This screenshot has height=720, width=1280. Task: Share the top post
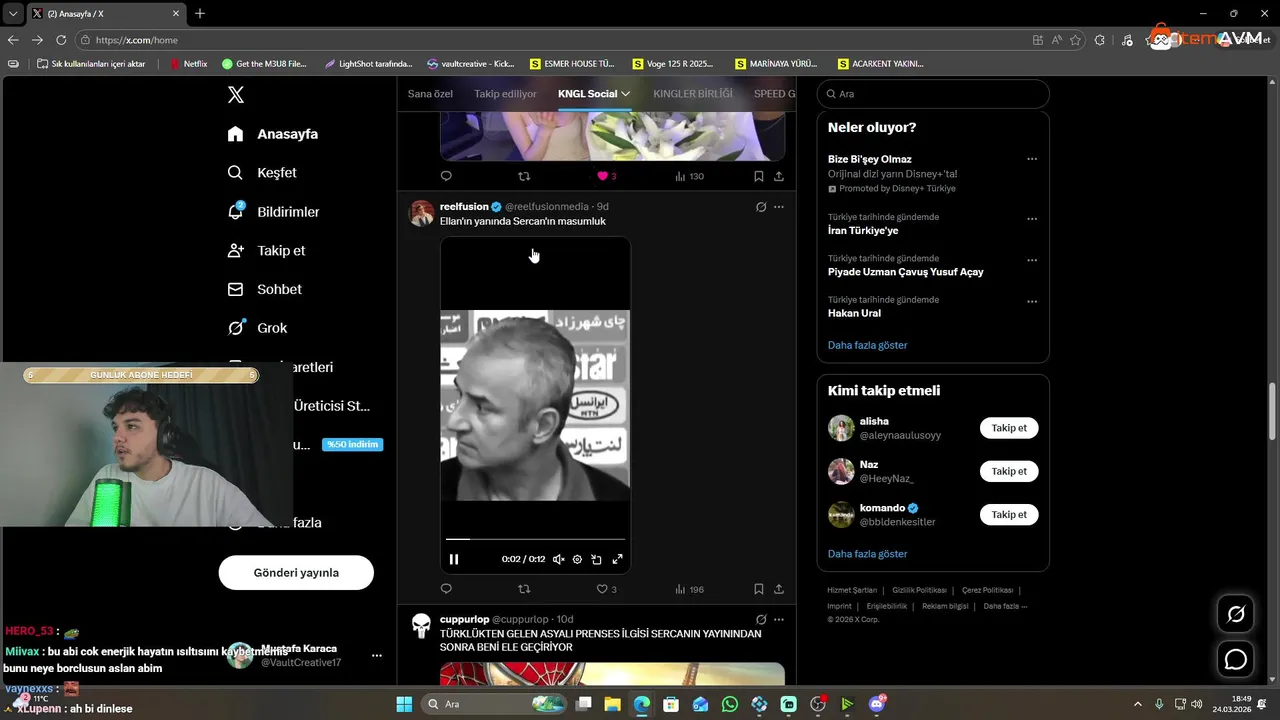click(x=779, y=176)
